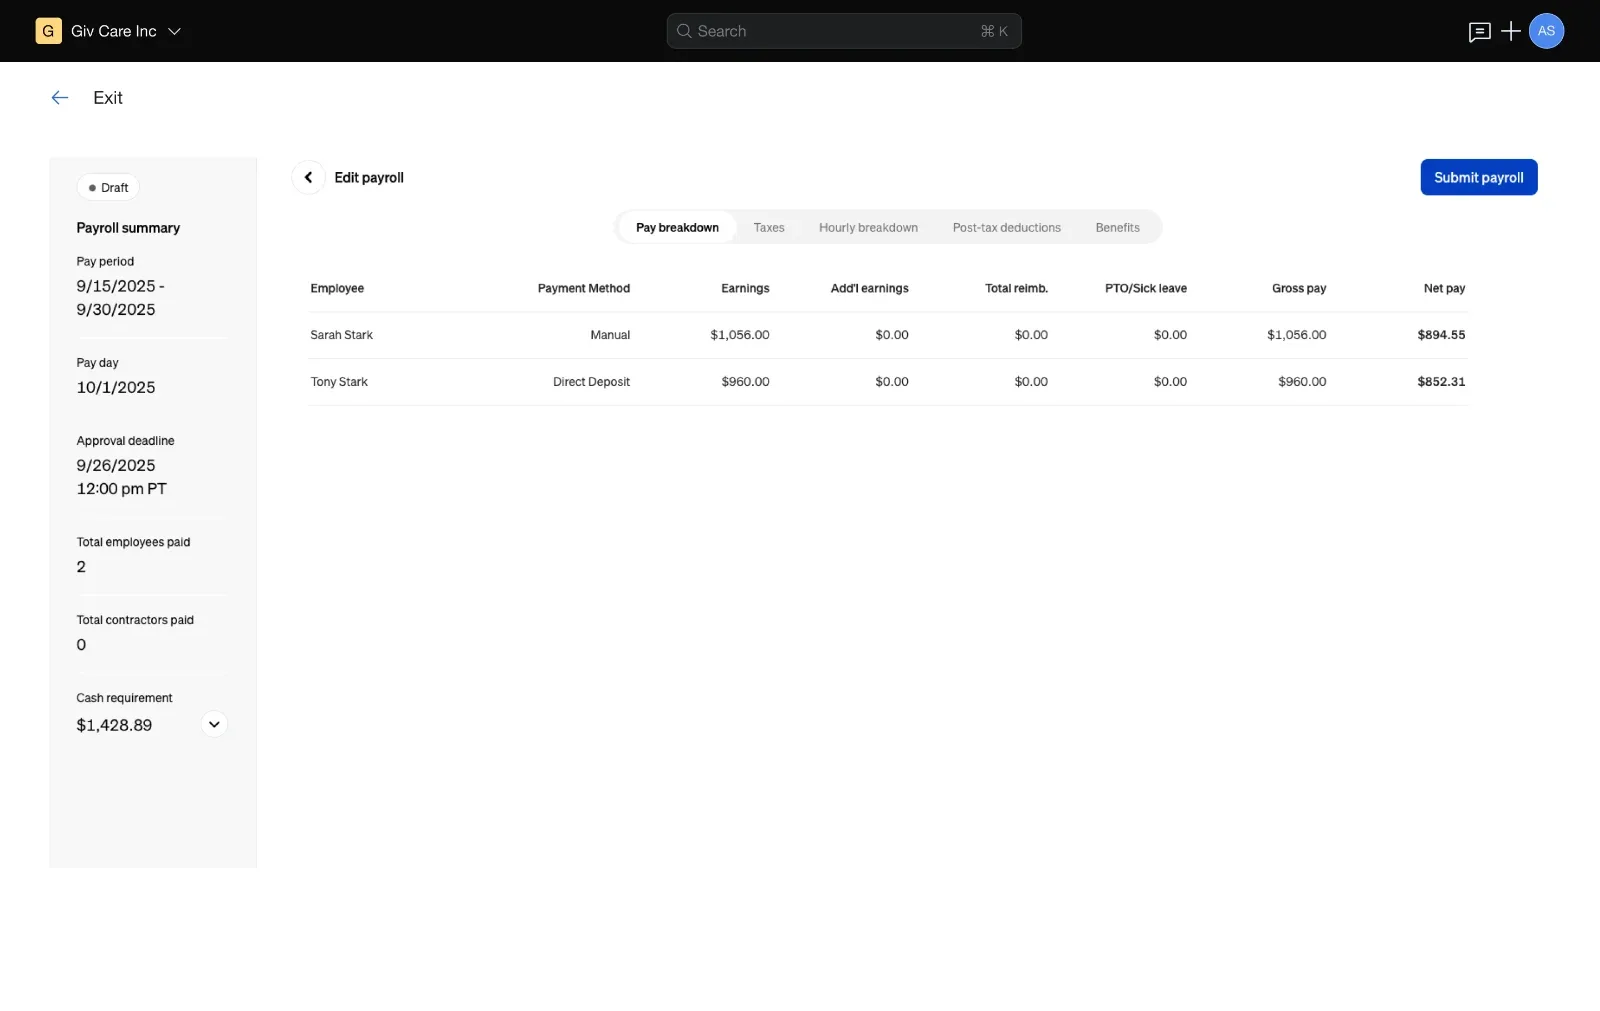Image resolution: width=1600 pixels, height=1011 pixels.
Task: Focus the Search input field
Action: pos(844,31)
